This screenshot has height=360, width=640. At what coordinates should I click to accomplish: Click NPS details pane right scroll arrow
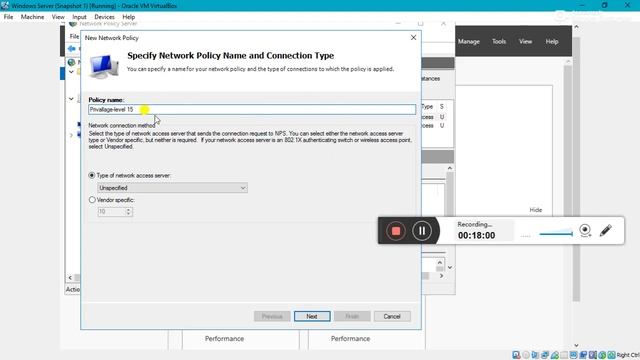point(441,276)
